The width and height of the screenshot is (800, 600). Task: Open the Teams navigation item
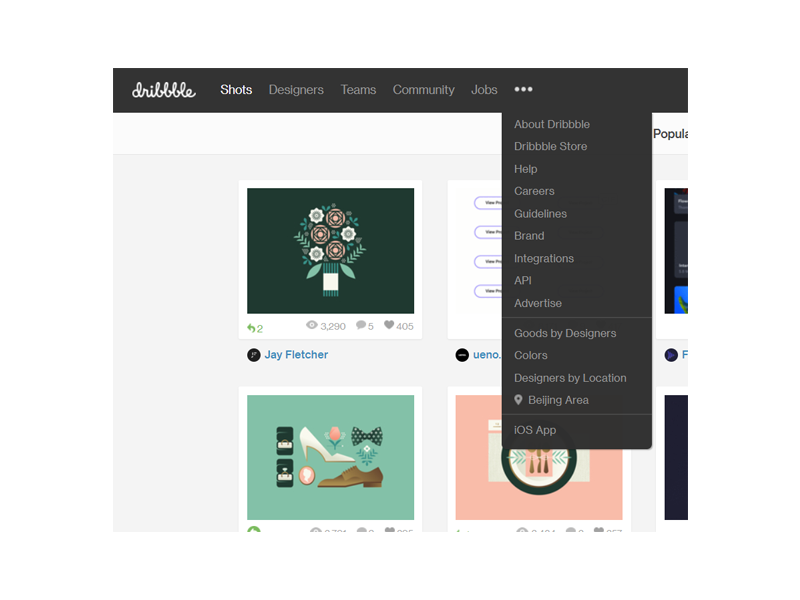tap(358, 90)
